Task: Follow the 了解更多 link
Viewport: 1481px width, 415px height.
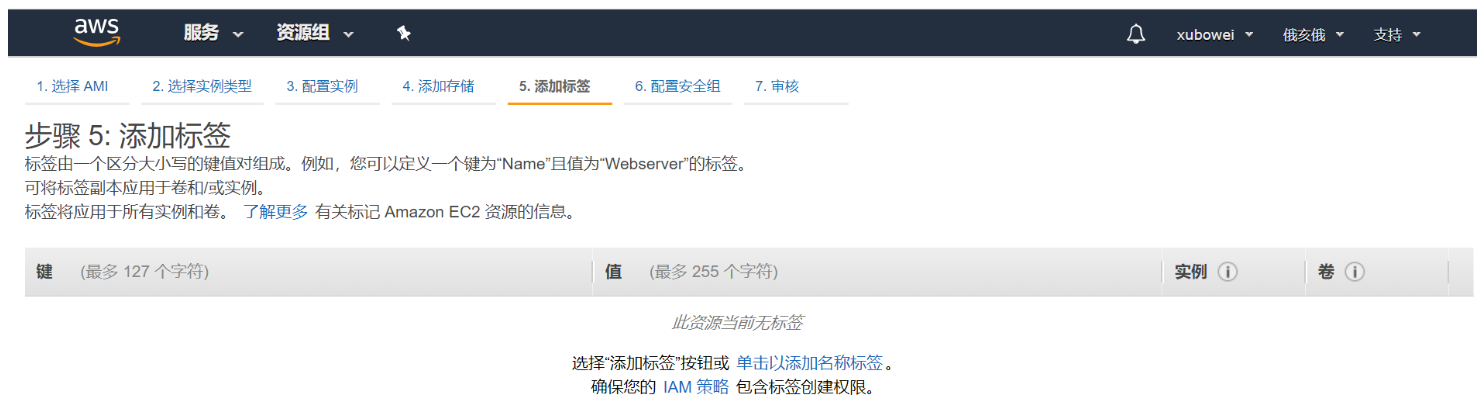Action: (x=275, y=212)
